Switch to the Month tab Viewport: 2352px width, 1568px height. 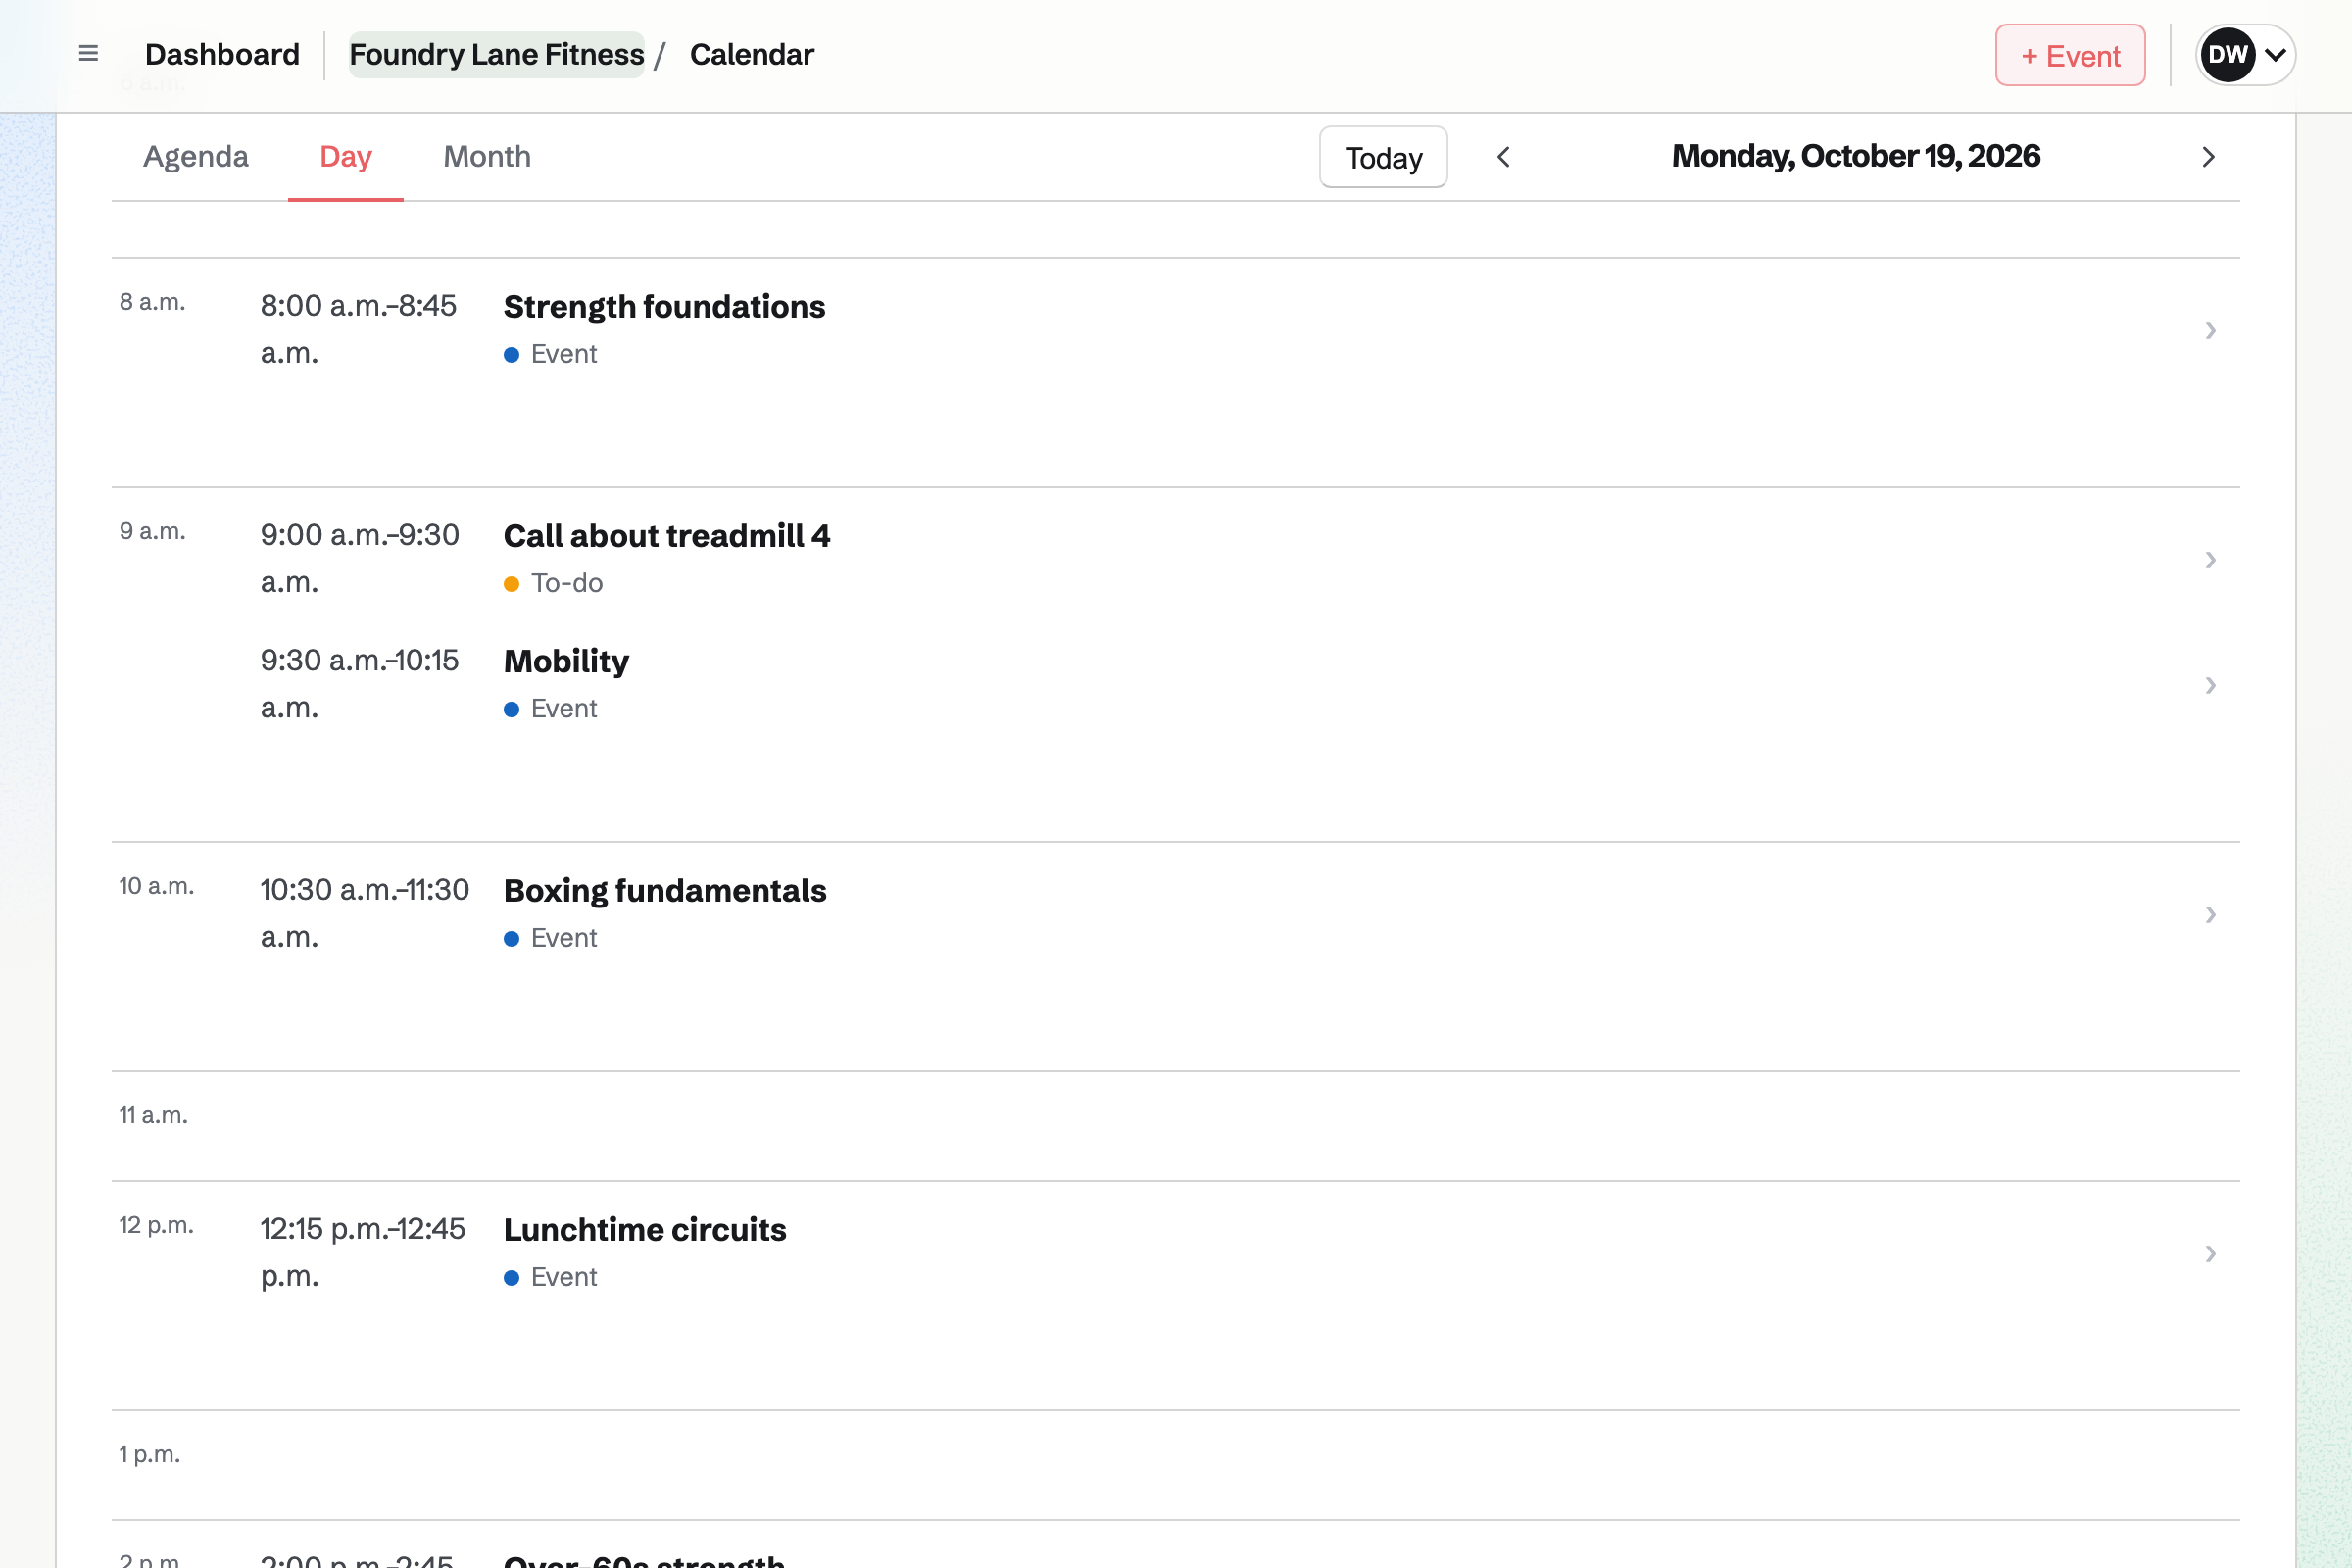pos(487,157)
